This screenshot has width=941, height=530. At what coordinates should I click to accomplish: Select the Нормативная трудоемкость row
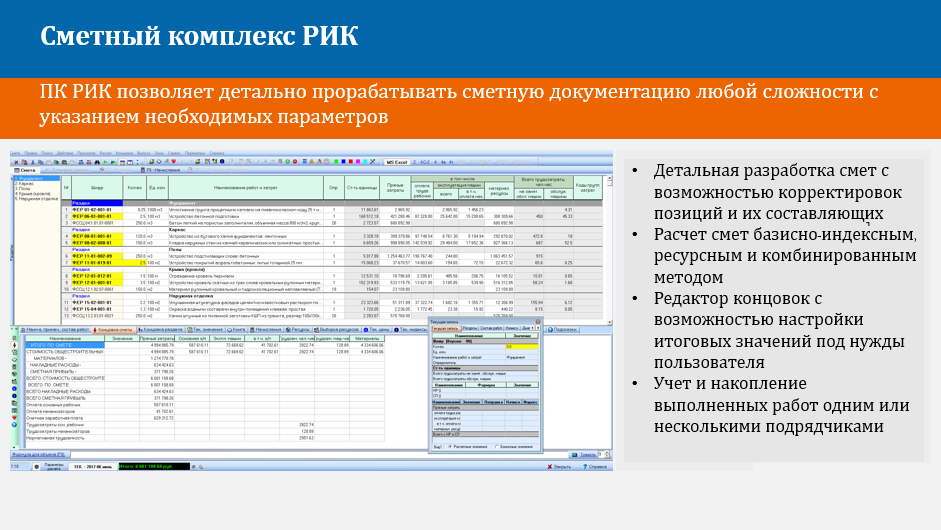[204, 438]
